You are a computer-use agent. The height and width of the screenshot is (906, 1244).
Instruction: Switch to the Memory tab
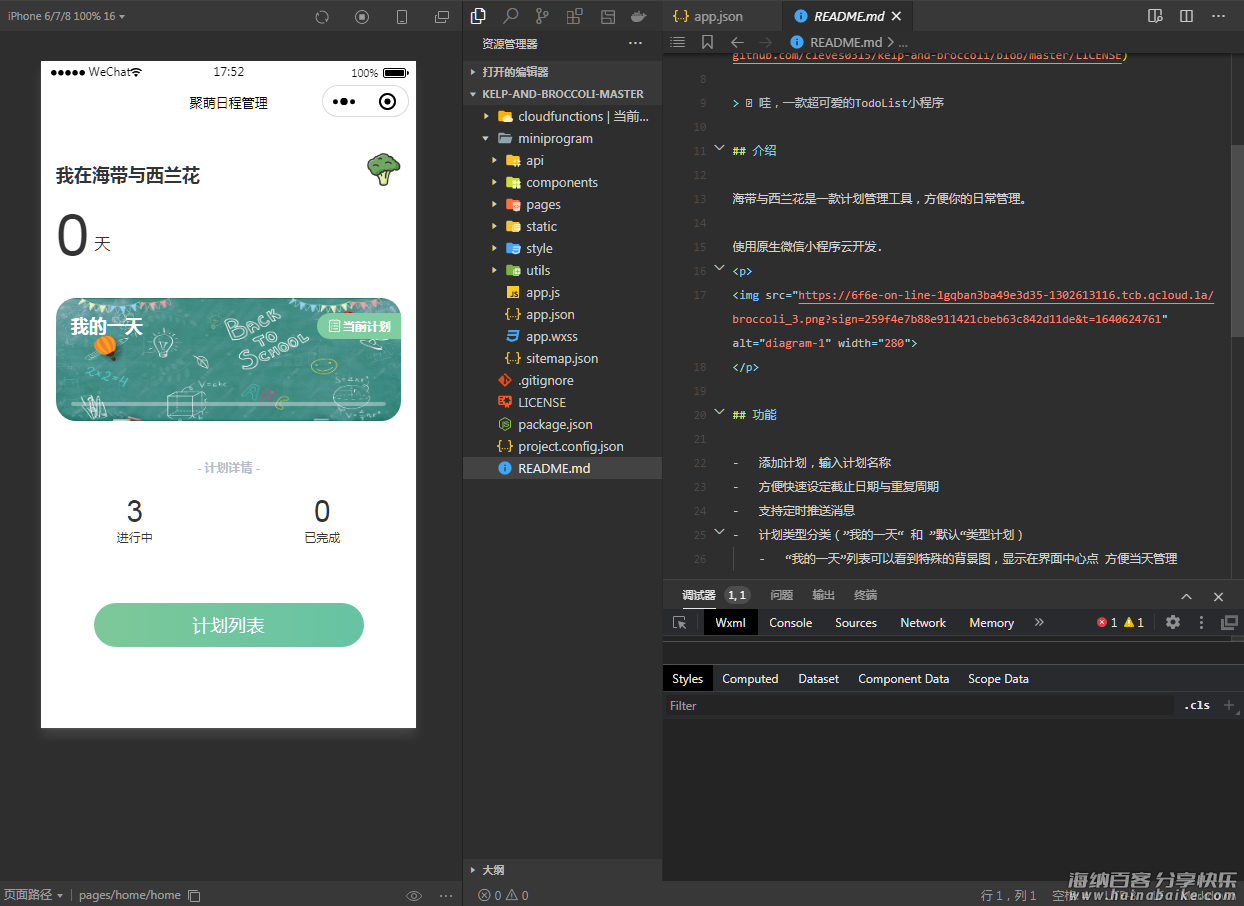pyautogui.click(x=991, y=622)
